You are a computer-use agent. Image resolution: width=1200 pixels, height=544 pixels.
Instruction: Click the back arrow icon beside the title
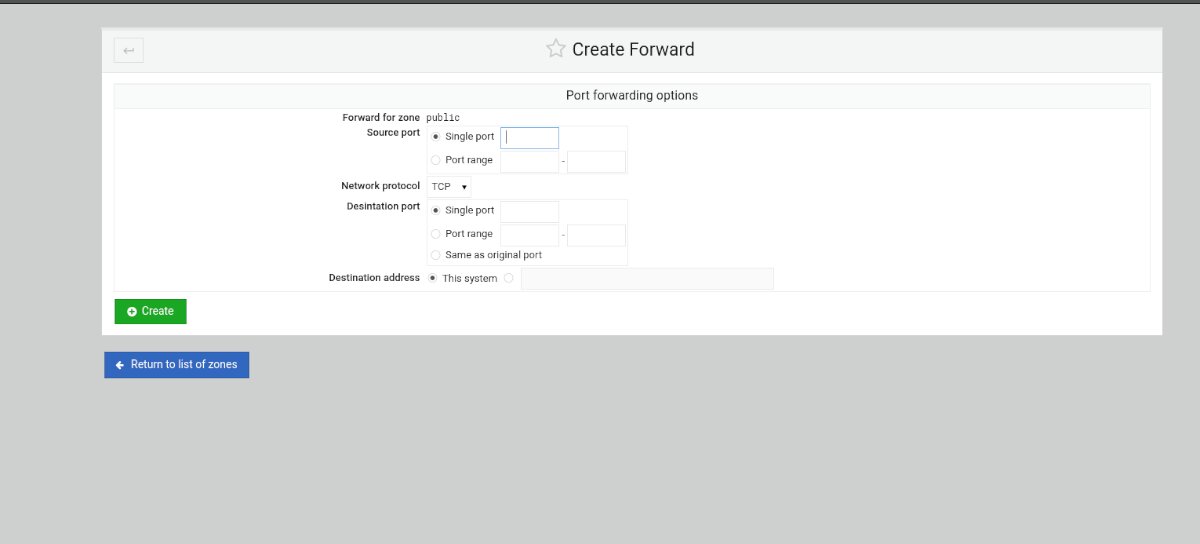tap(129, 50)
